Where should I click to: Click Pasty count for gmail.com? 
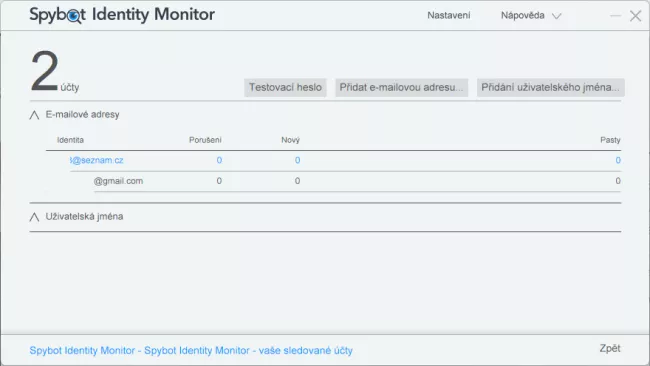click(x=618, y=181)
